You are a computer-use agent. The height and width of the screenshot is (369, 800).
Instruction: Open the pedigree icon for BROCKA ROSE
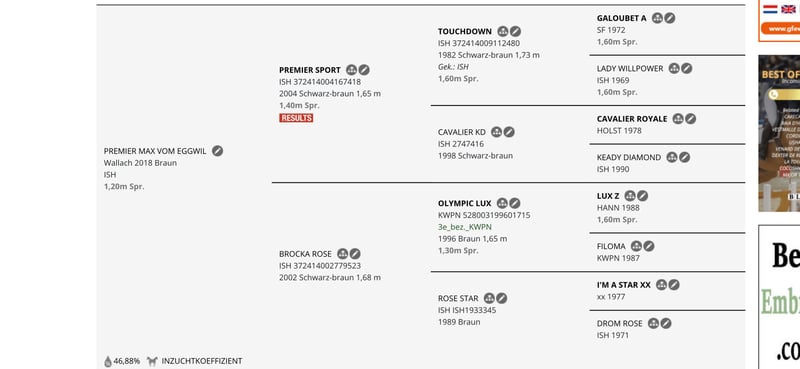(x=343, y=254)
